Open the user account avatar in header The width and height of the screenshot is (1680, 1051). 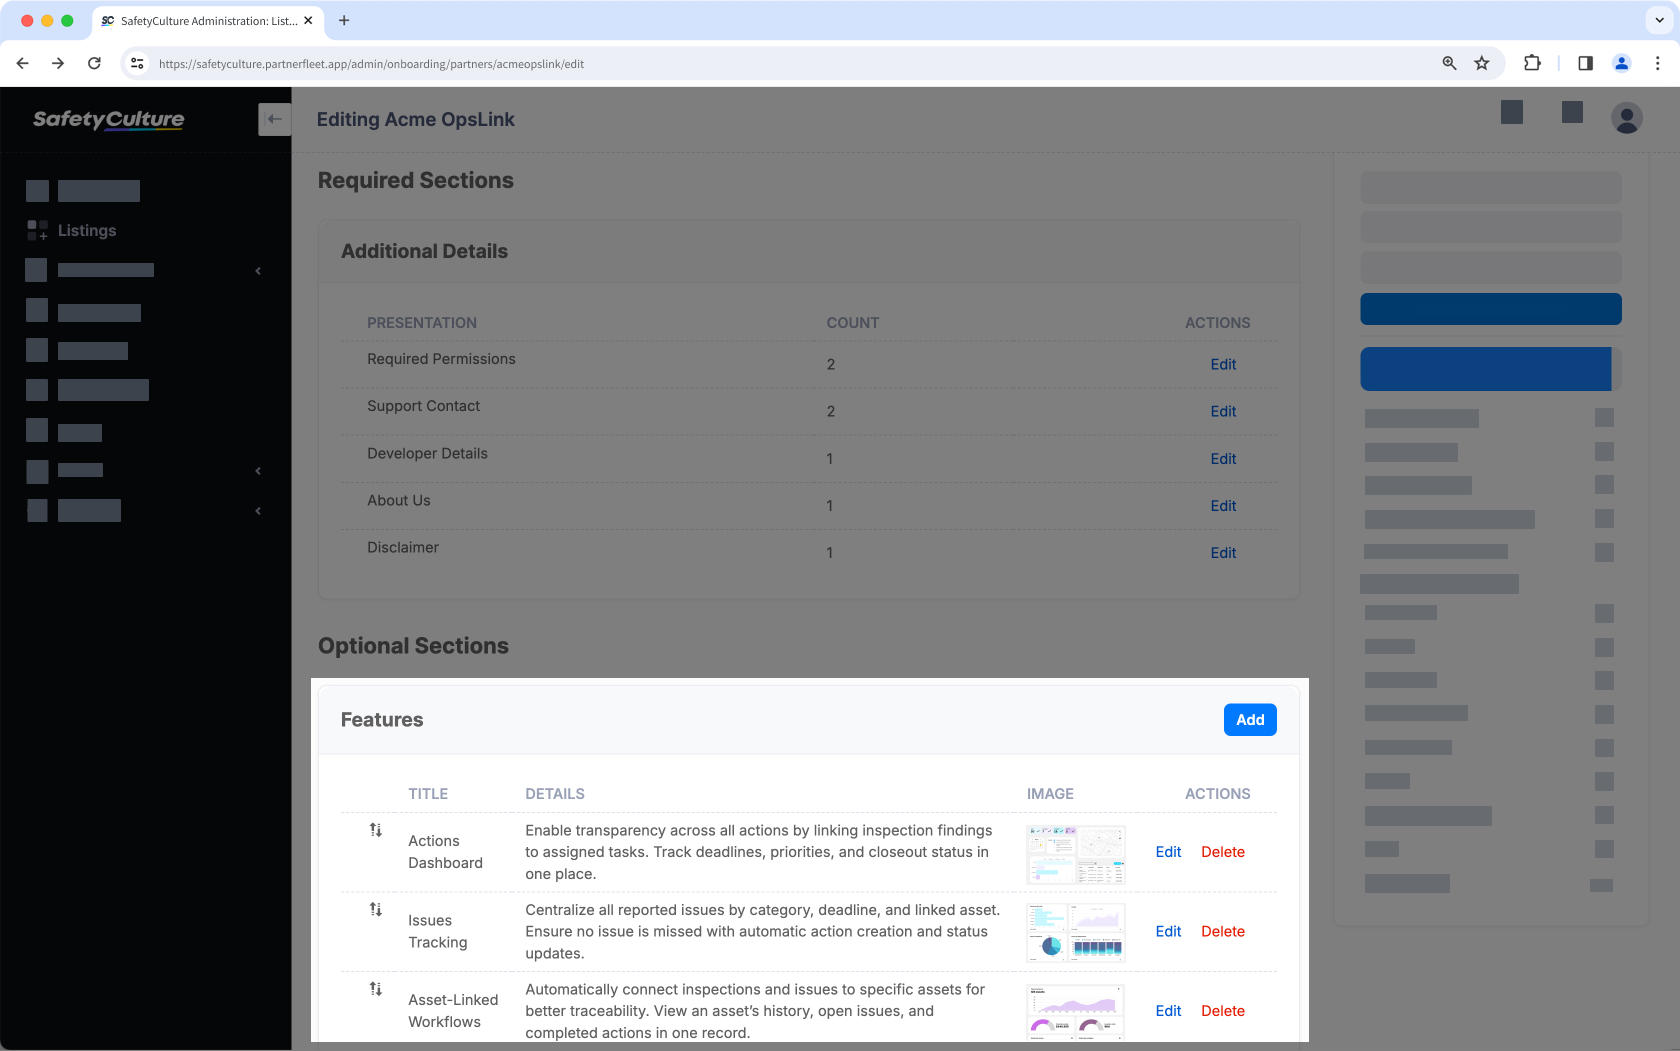(x=1626, y=118)
